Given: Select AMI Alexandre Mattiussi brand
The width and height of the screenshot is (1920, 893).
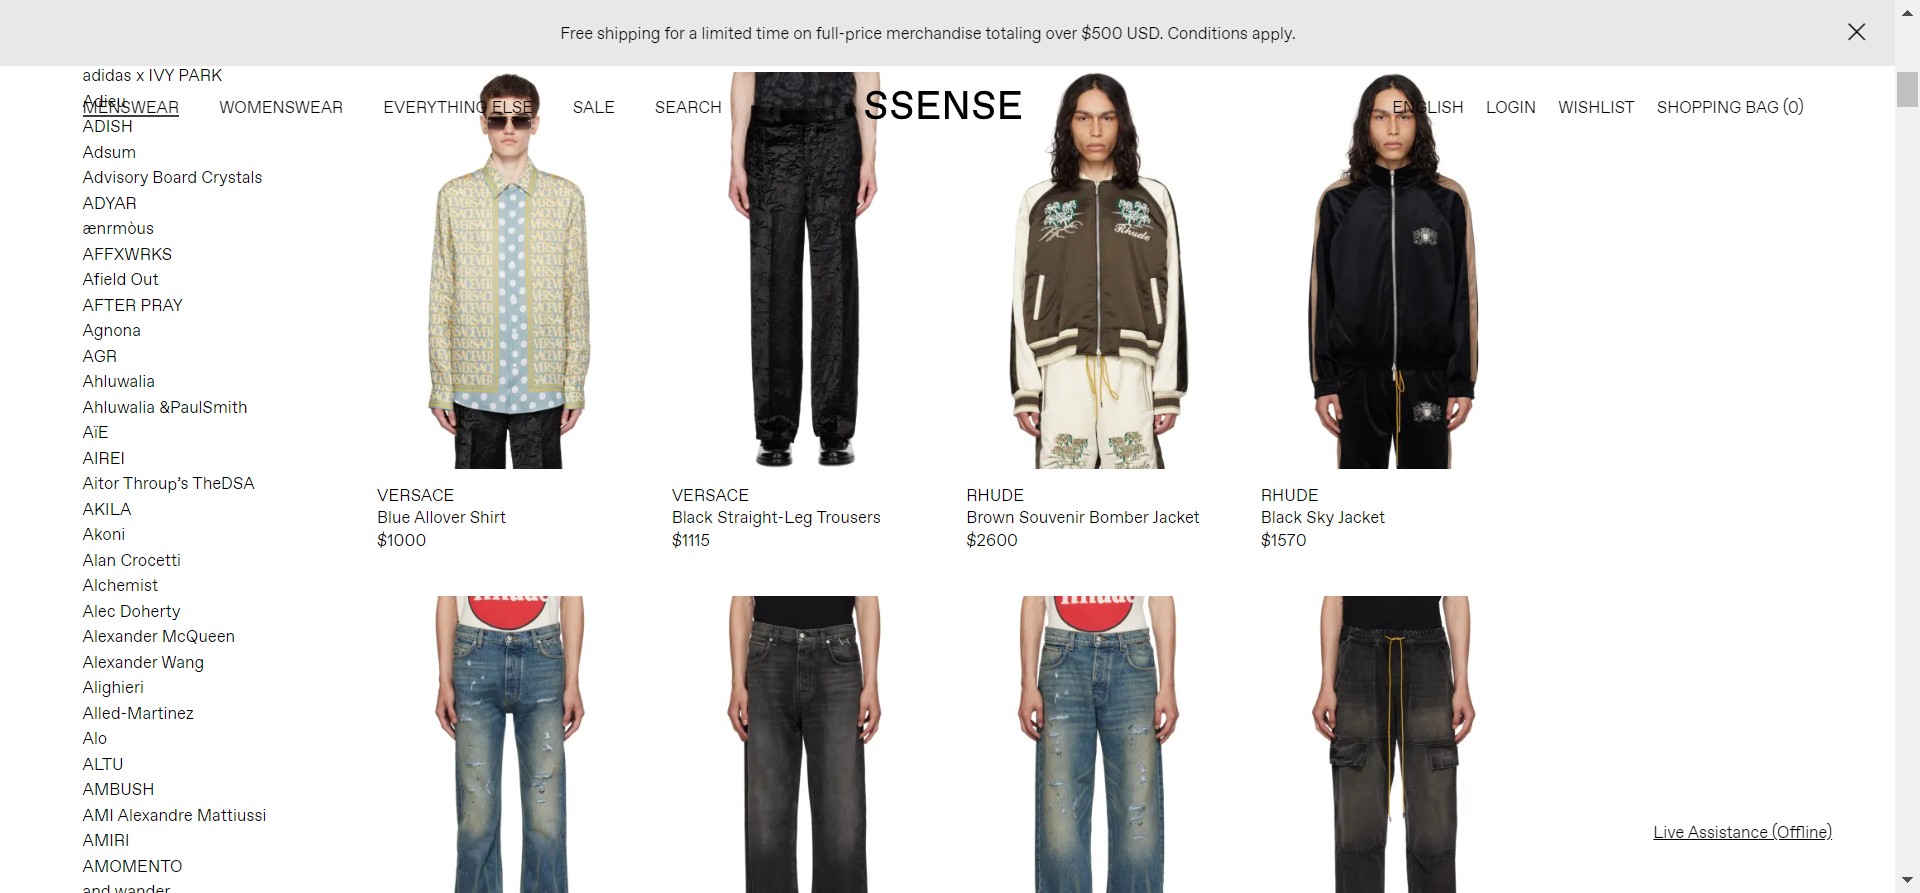Looking at the screenshot, I should coord(174,815).
